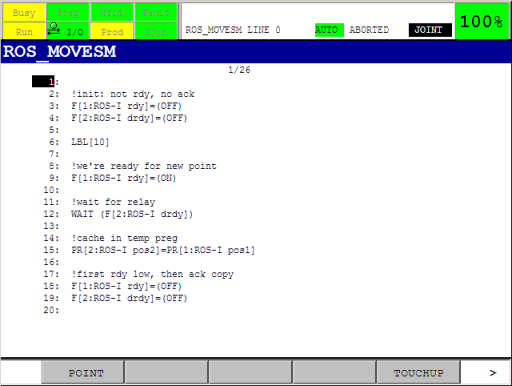Click the TOUCHUP softkey
Screen dimensions: 512x386
[x=418, y=372]
